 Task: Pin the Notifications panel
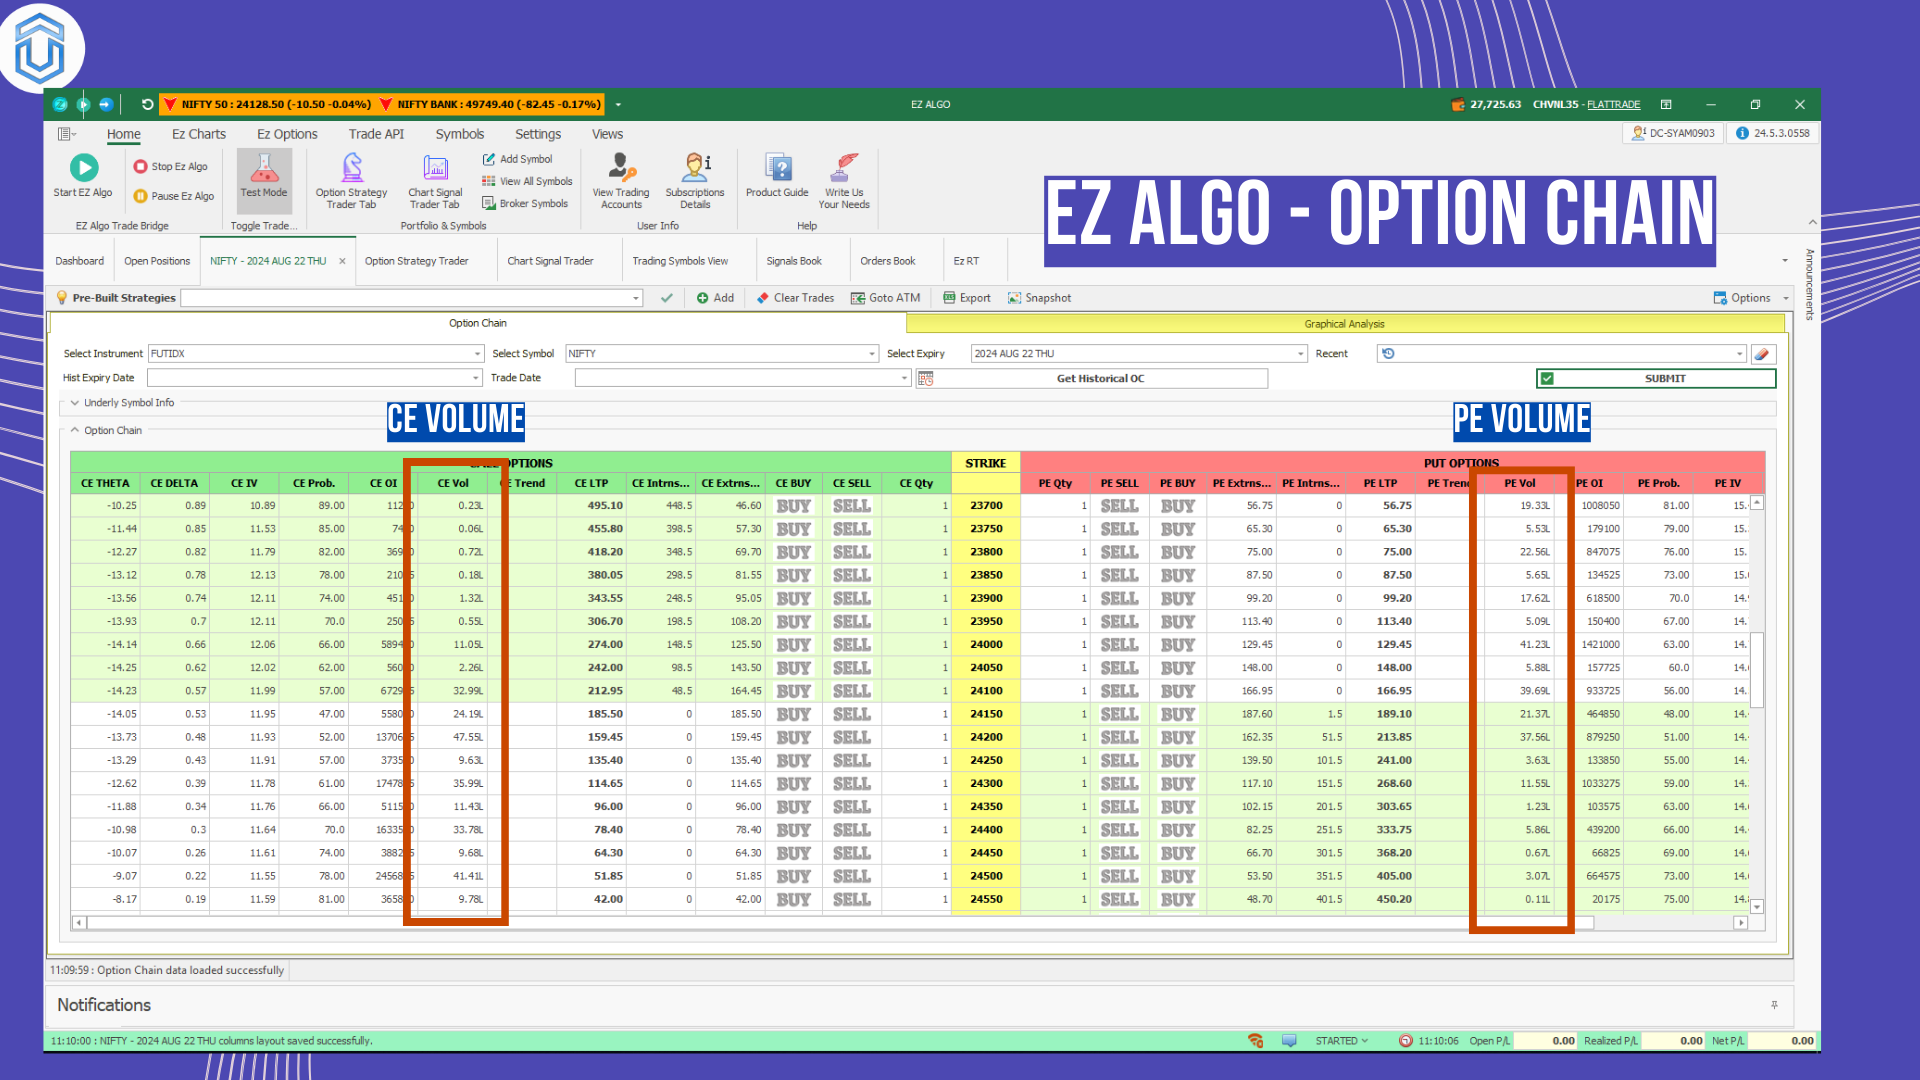coord(1774,1005)
